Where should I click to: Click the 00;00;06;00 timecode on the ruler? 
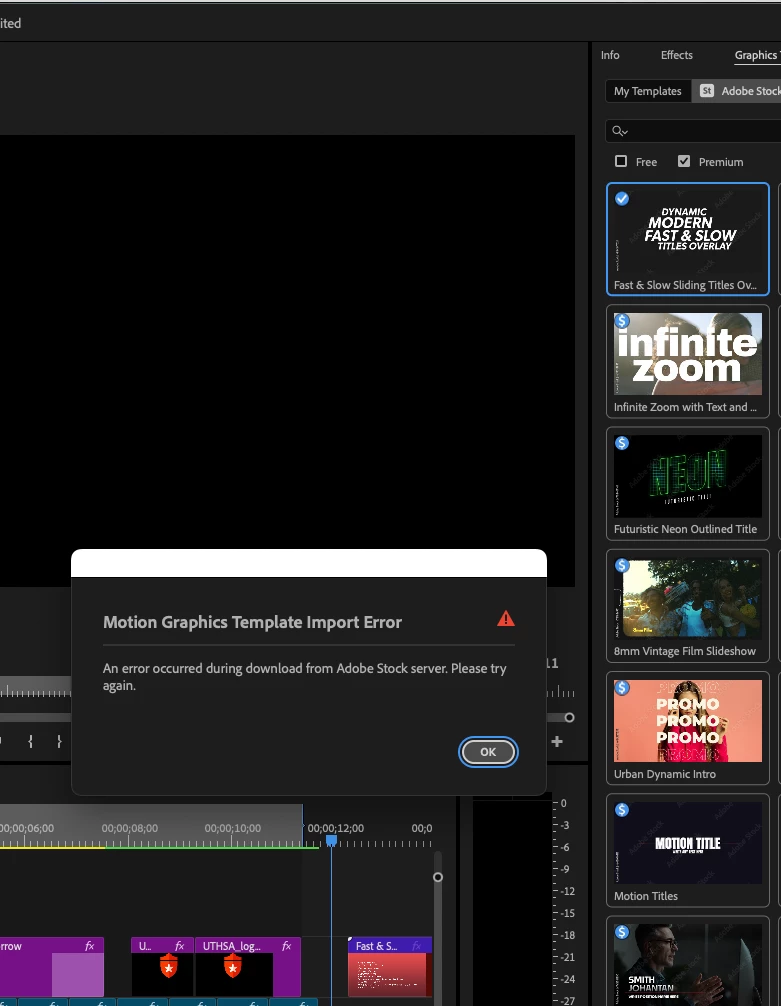pyautogui.click(x=27, y=828)
